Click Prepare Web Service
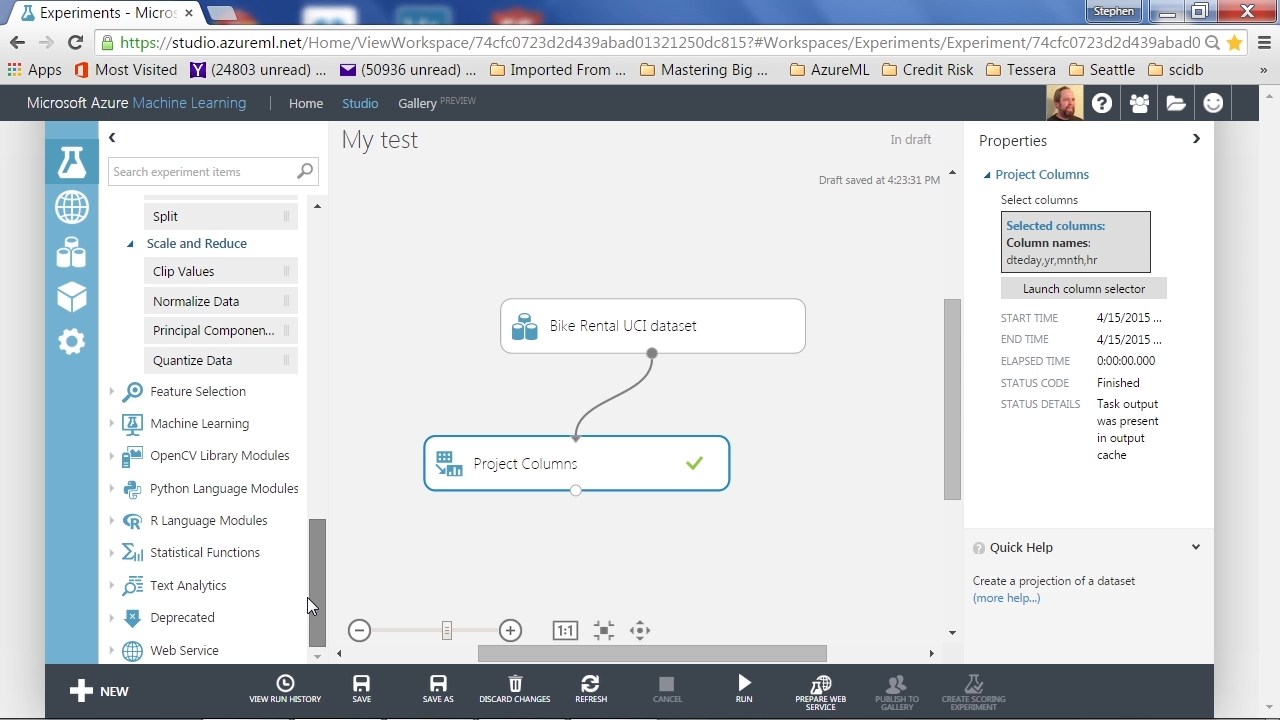Screen dimensions: 1280x720 (820, 692)
